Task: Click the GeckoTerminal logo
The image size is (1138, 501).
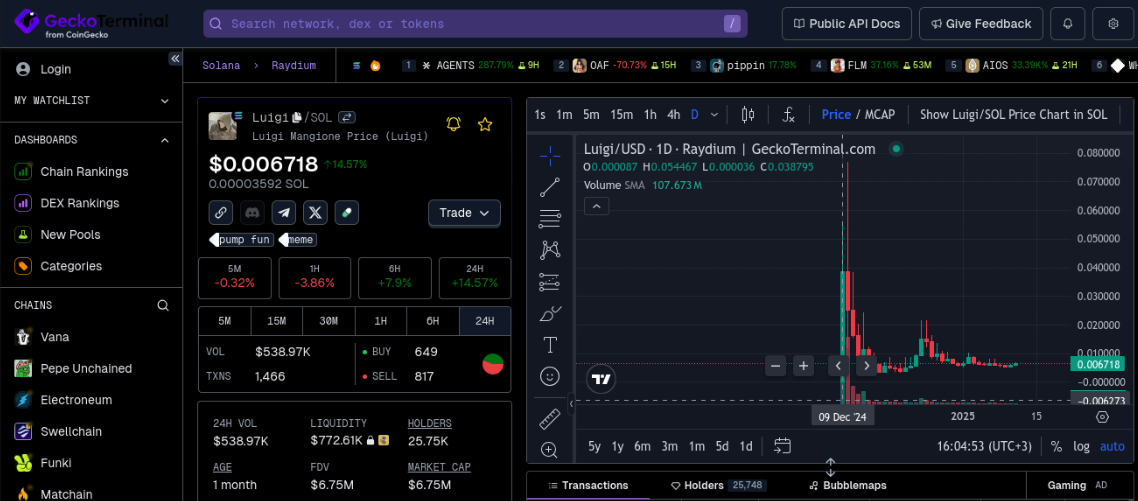Action: [x=91, y=23]
